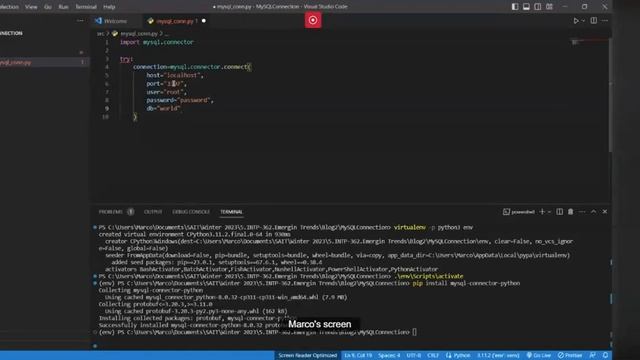
Task: Start the Go Live server
Action: click(538, 356)
